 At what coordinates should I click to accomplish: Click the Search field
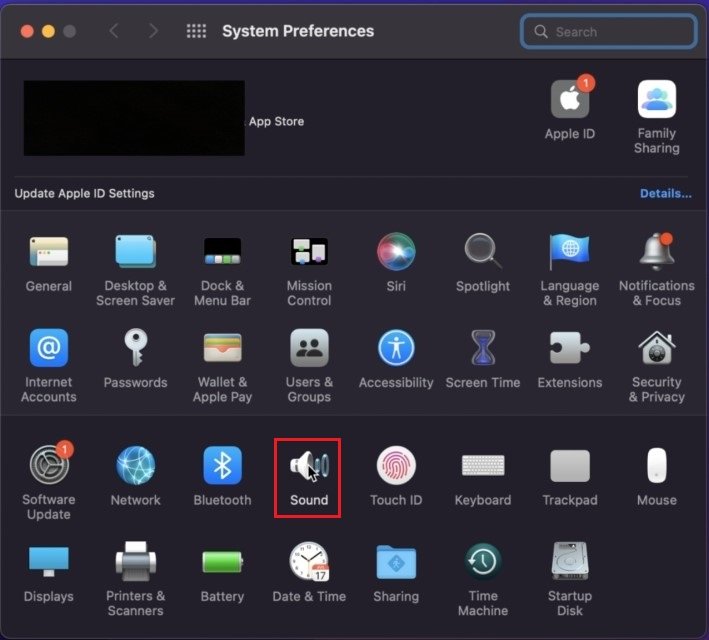(609, 31)
